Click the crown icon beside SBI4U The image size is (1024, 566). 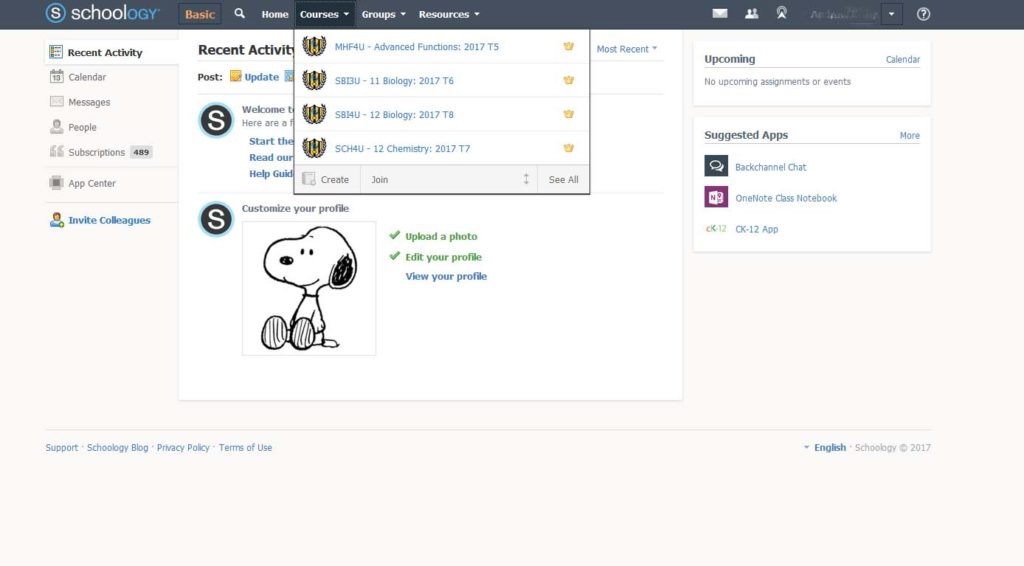[x=569, y=114]
